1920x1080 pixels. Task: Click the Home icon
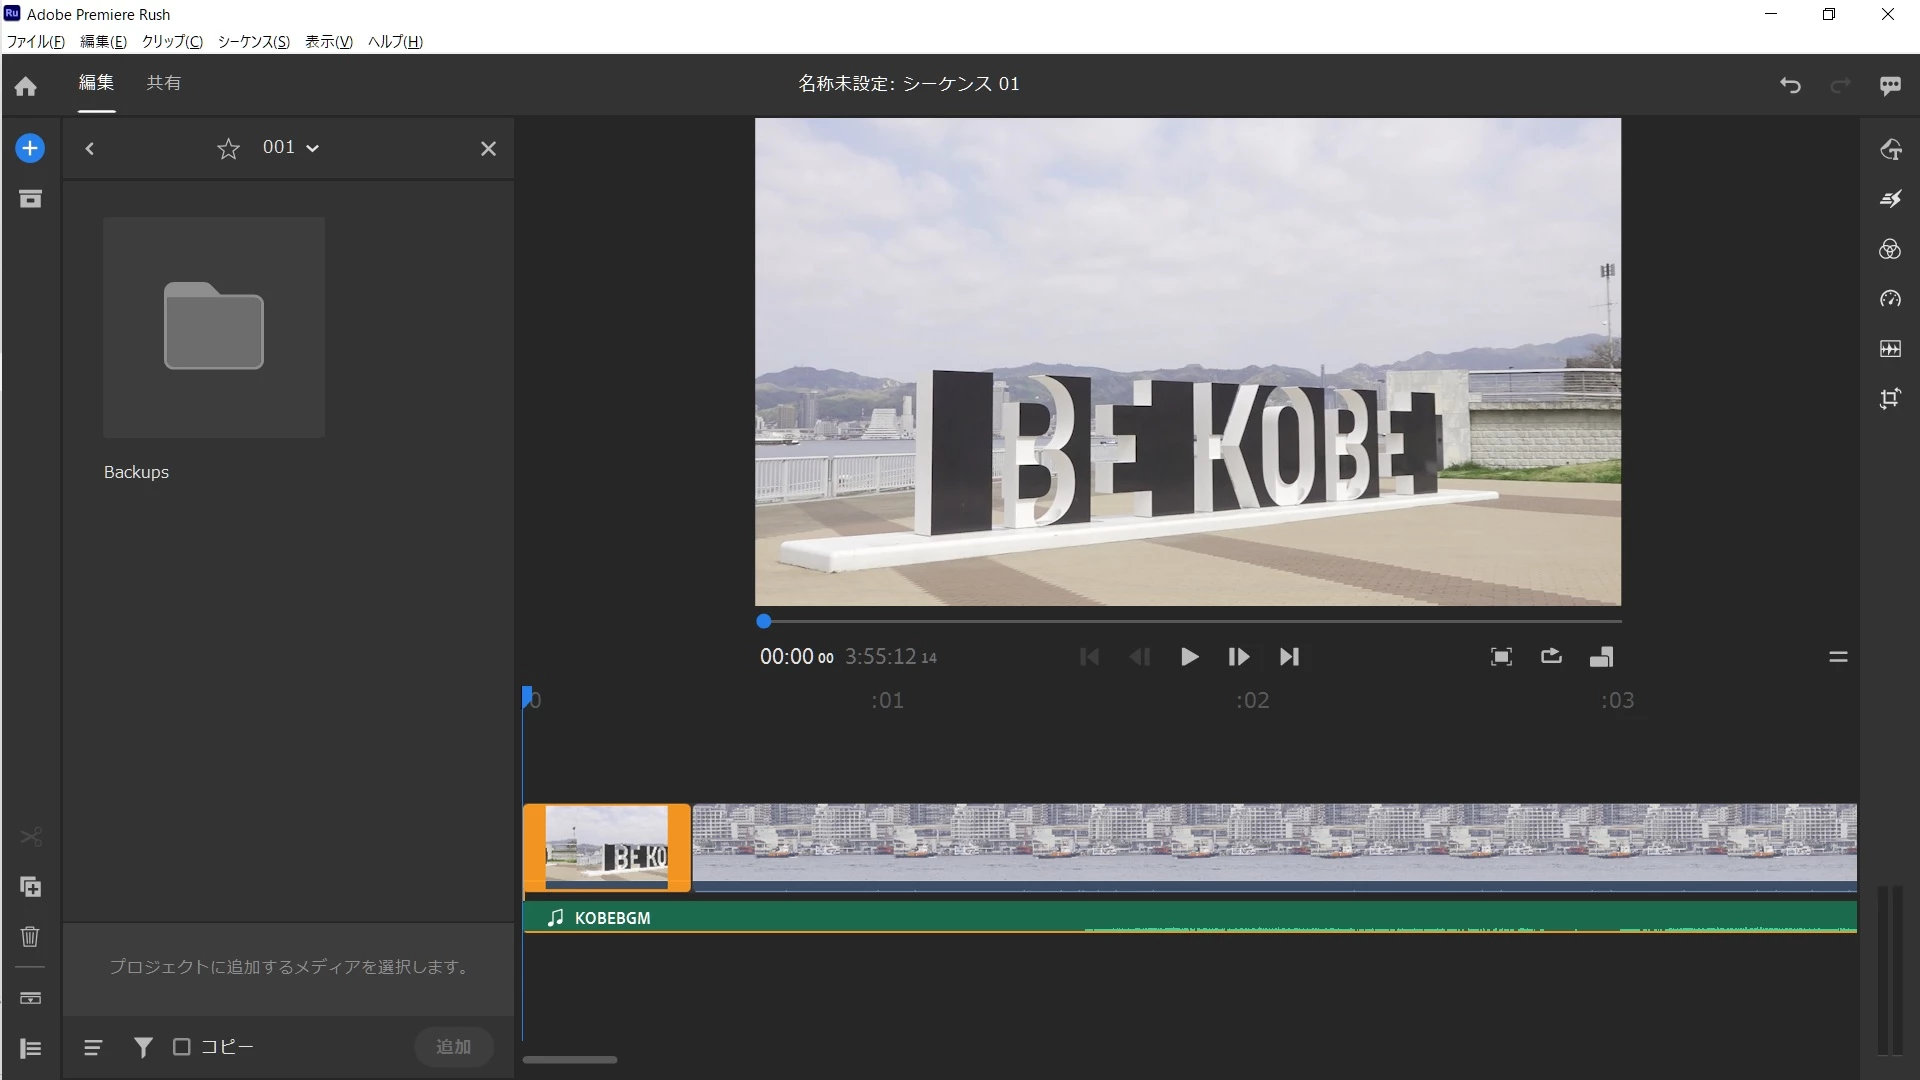point(26,87)
